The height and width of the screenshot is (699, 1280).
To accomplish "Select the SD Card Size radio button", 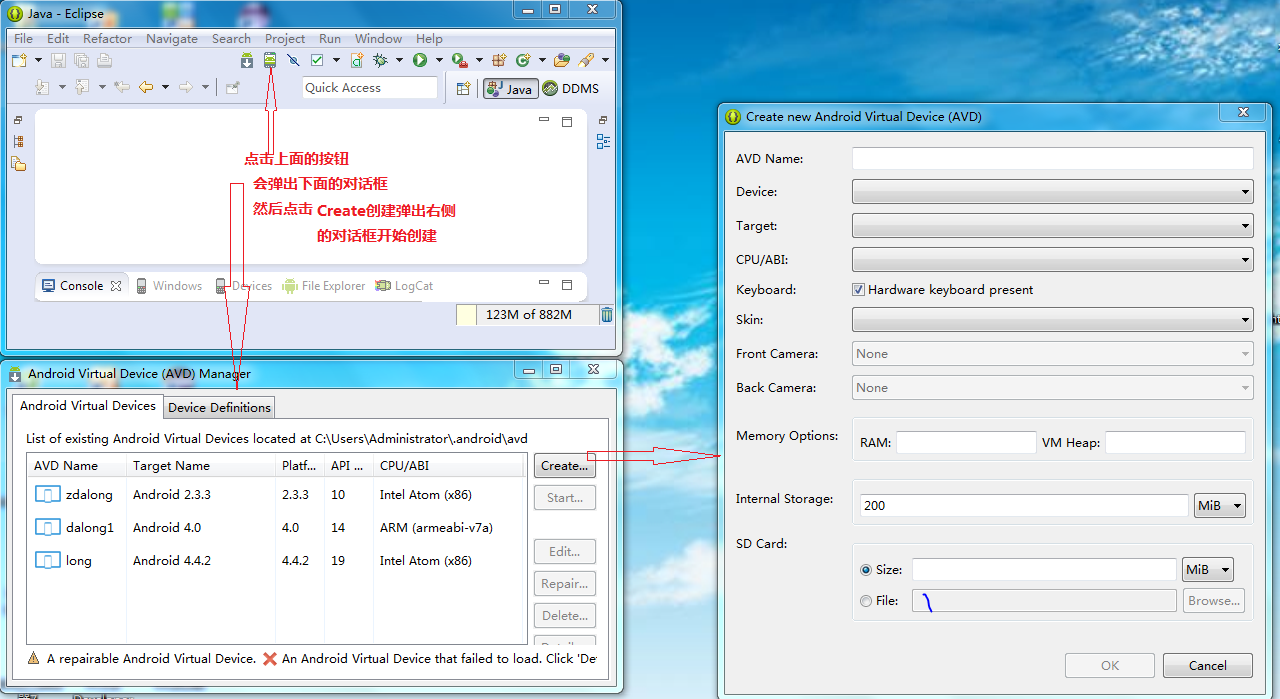I will click(x=866, y=569).
